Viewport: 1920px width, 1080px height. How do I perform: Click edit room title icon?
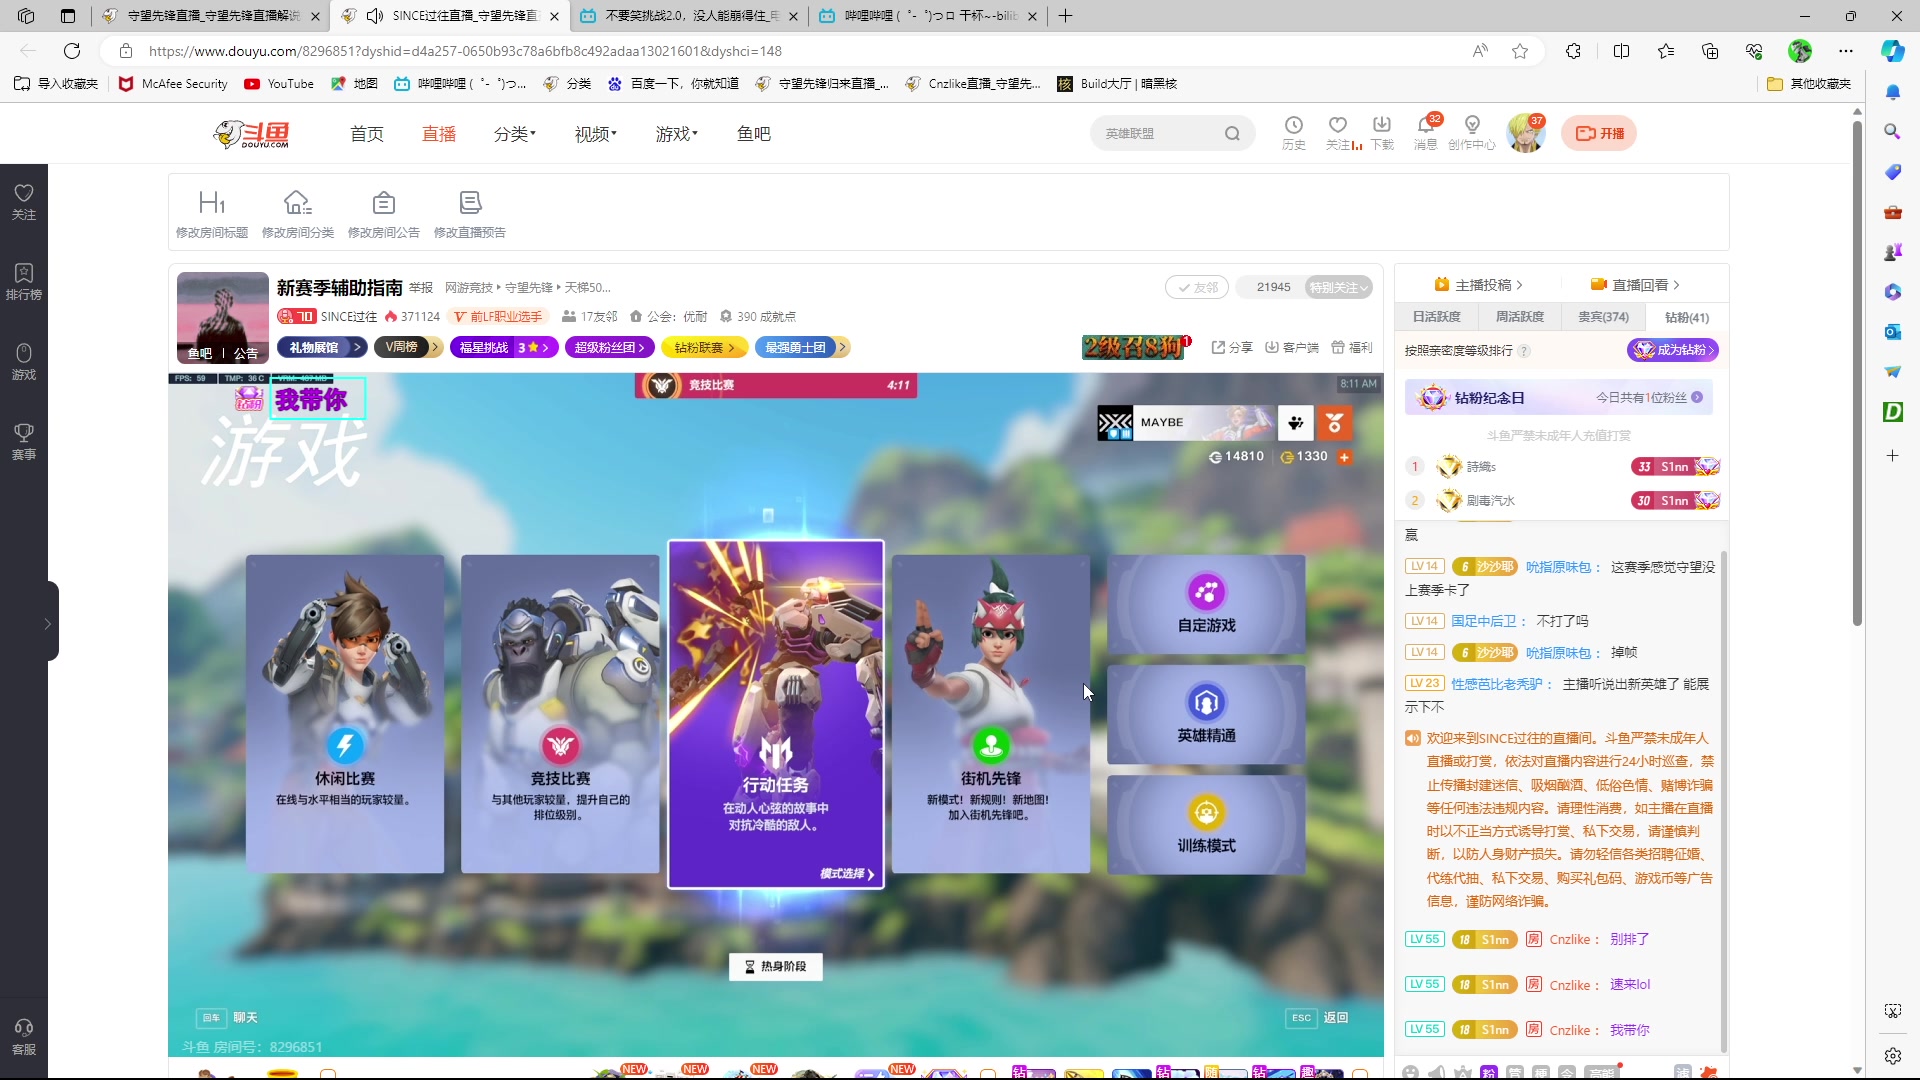click(212, 203)
